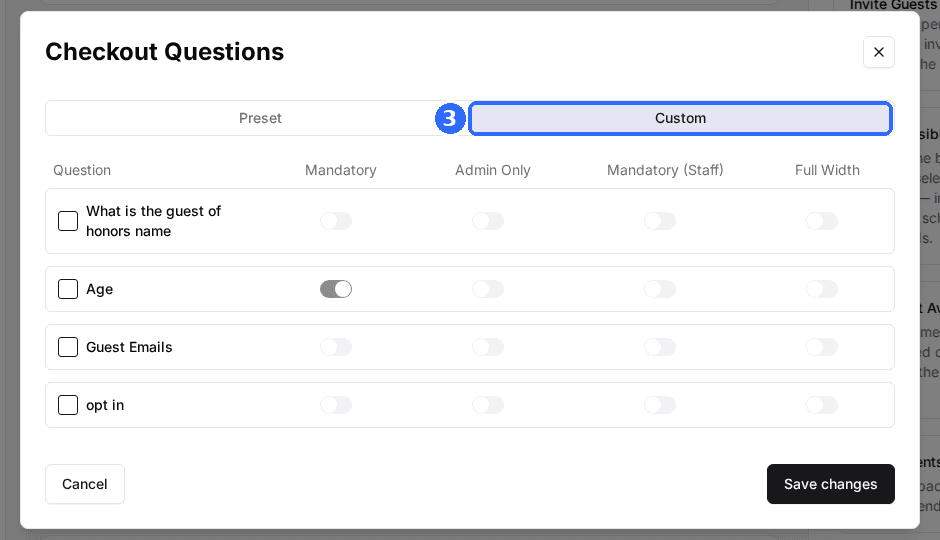Toggle Mandatory for Guest Emails

click(336, 347)
